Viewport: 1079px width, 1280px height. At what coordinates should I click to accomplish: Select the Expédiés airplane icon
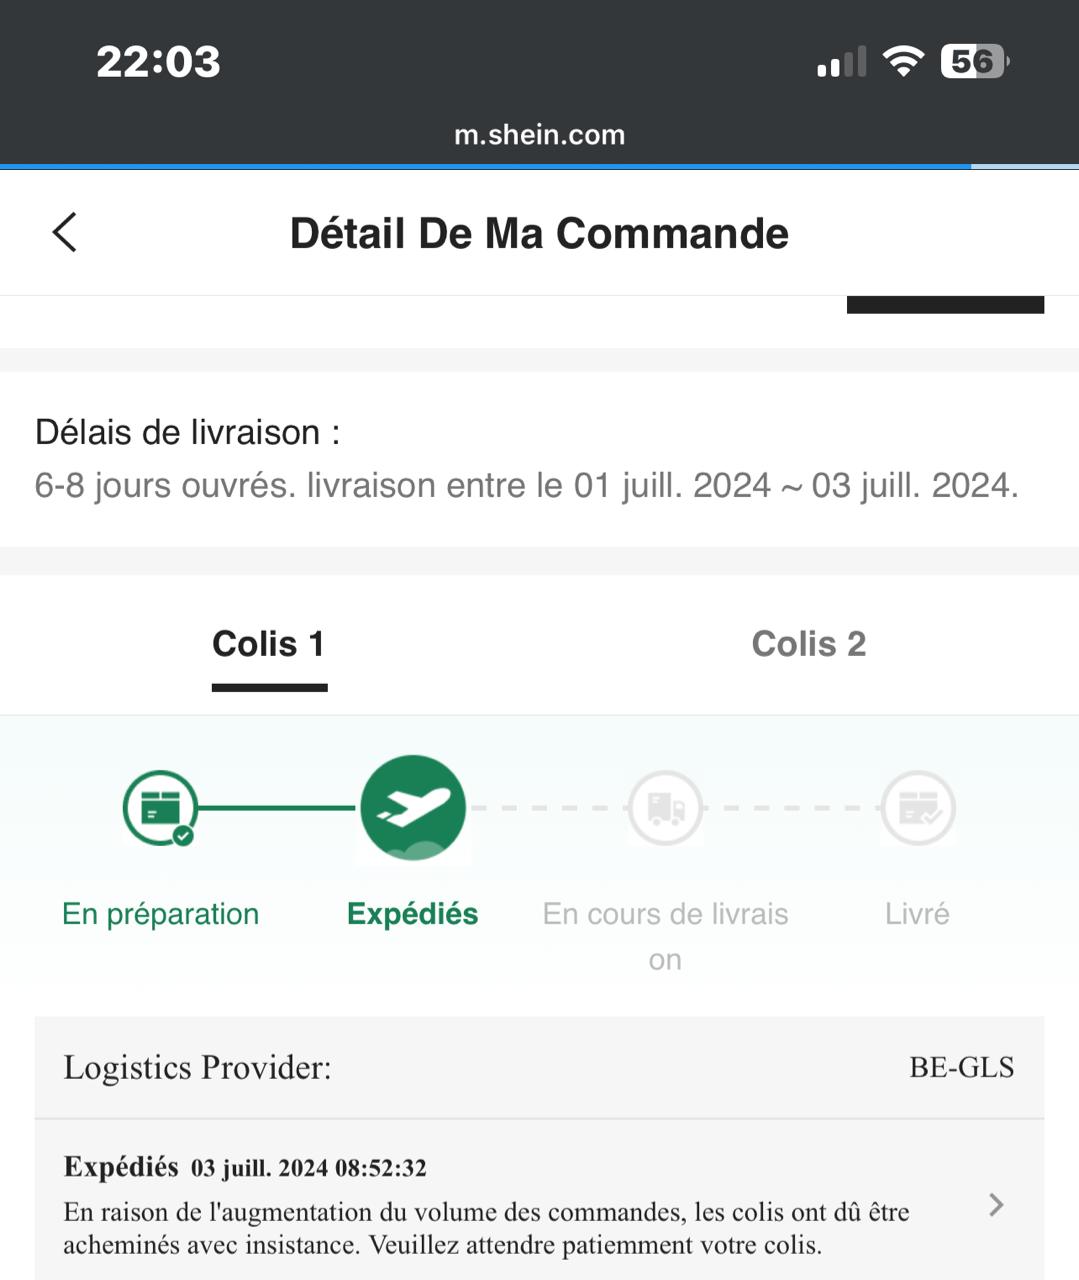pyautogui.click(x=413, y=807)
